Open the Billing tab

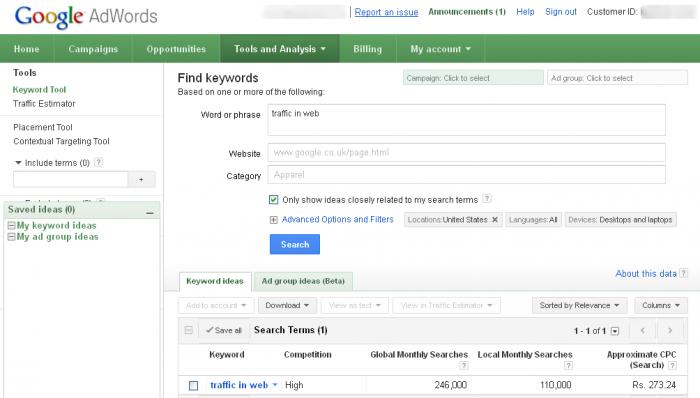click(x=368, y=49)
